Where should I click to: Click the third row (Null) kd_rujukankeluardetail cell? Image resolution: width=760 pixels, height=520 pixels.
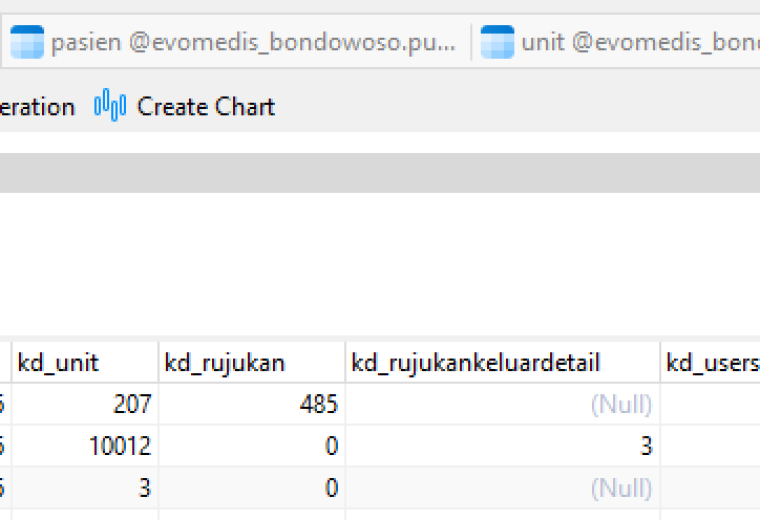(x=503, y=488)
